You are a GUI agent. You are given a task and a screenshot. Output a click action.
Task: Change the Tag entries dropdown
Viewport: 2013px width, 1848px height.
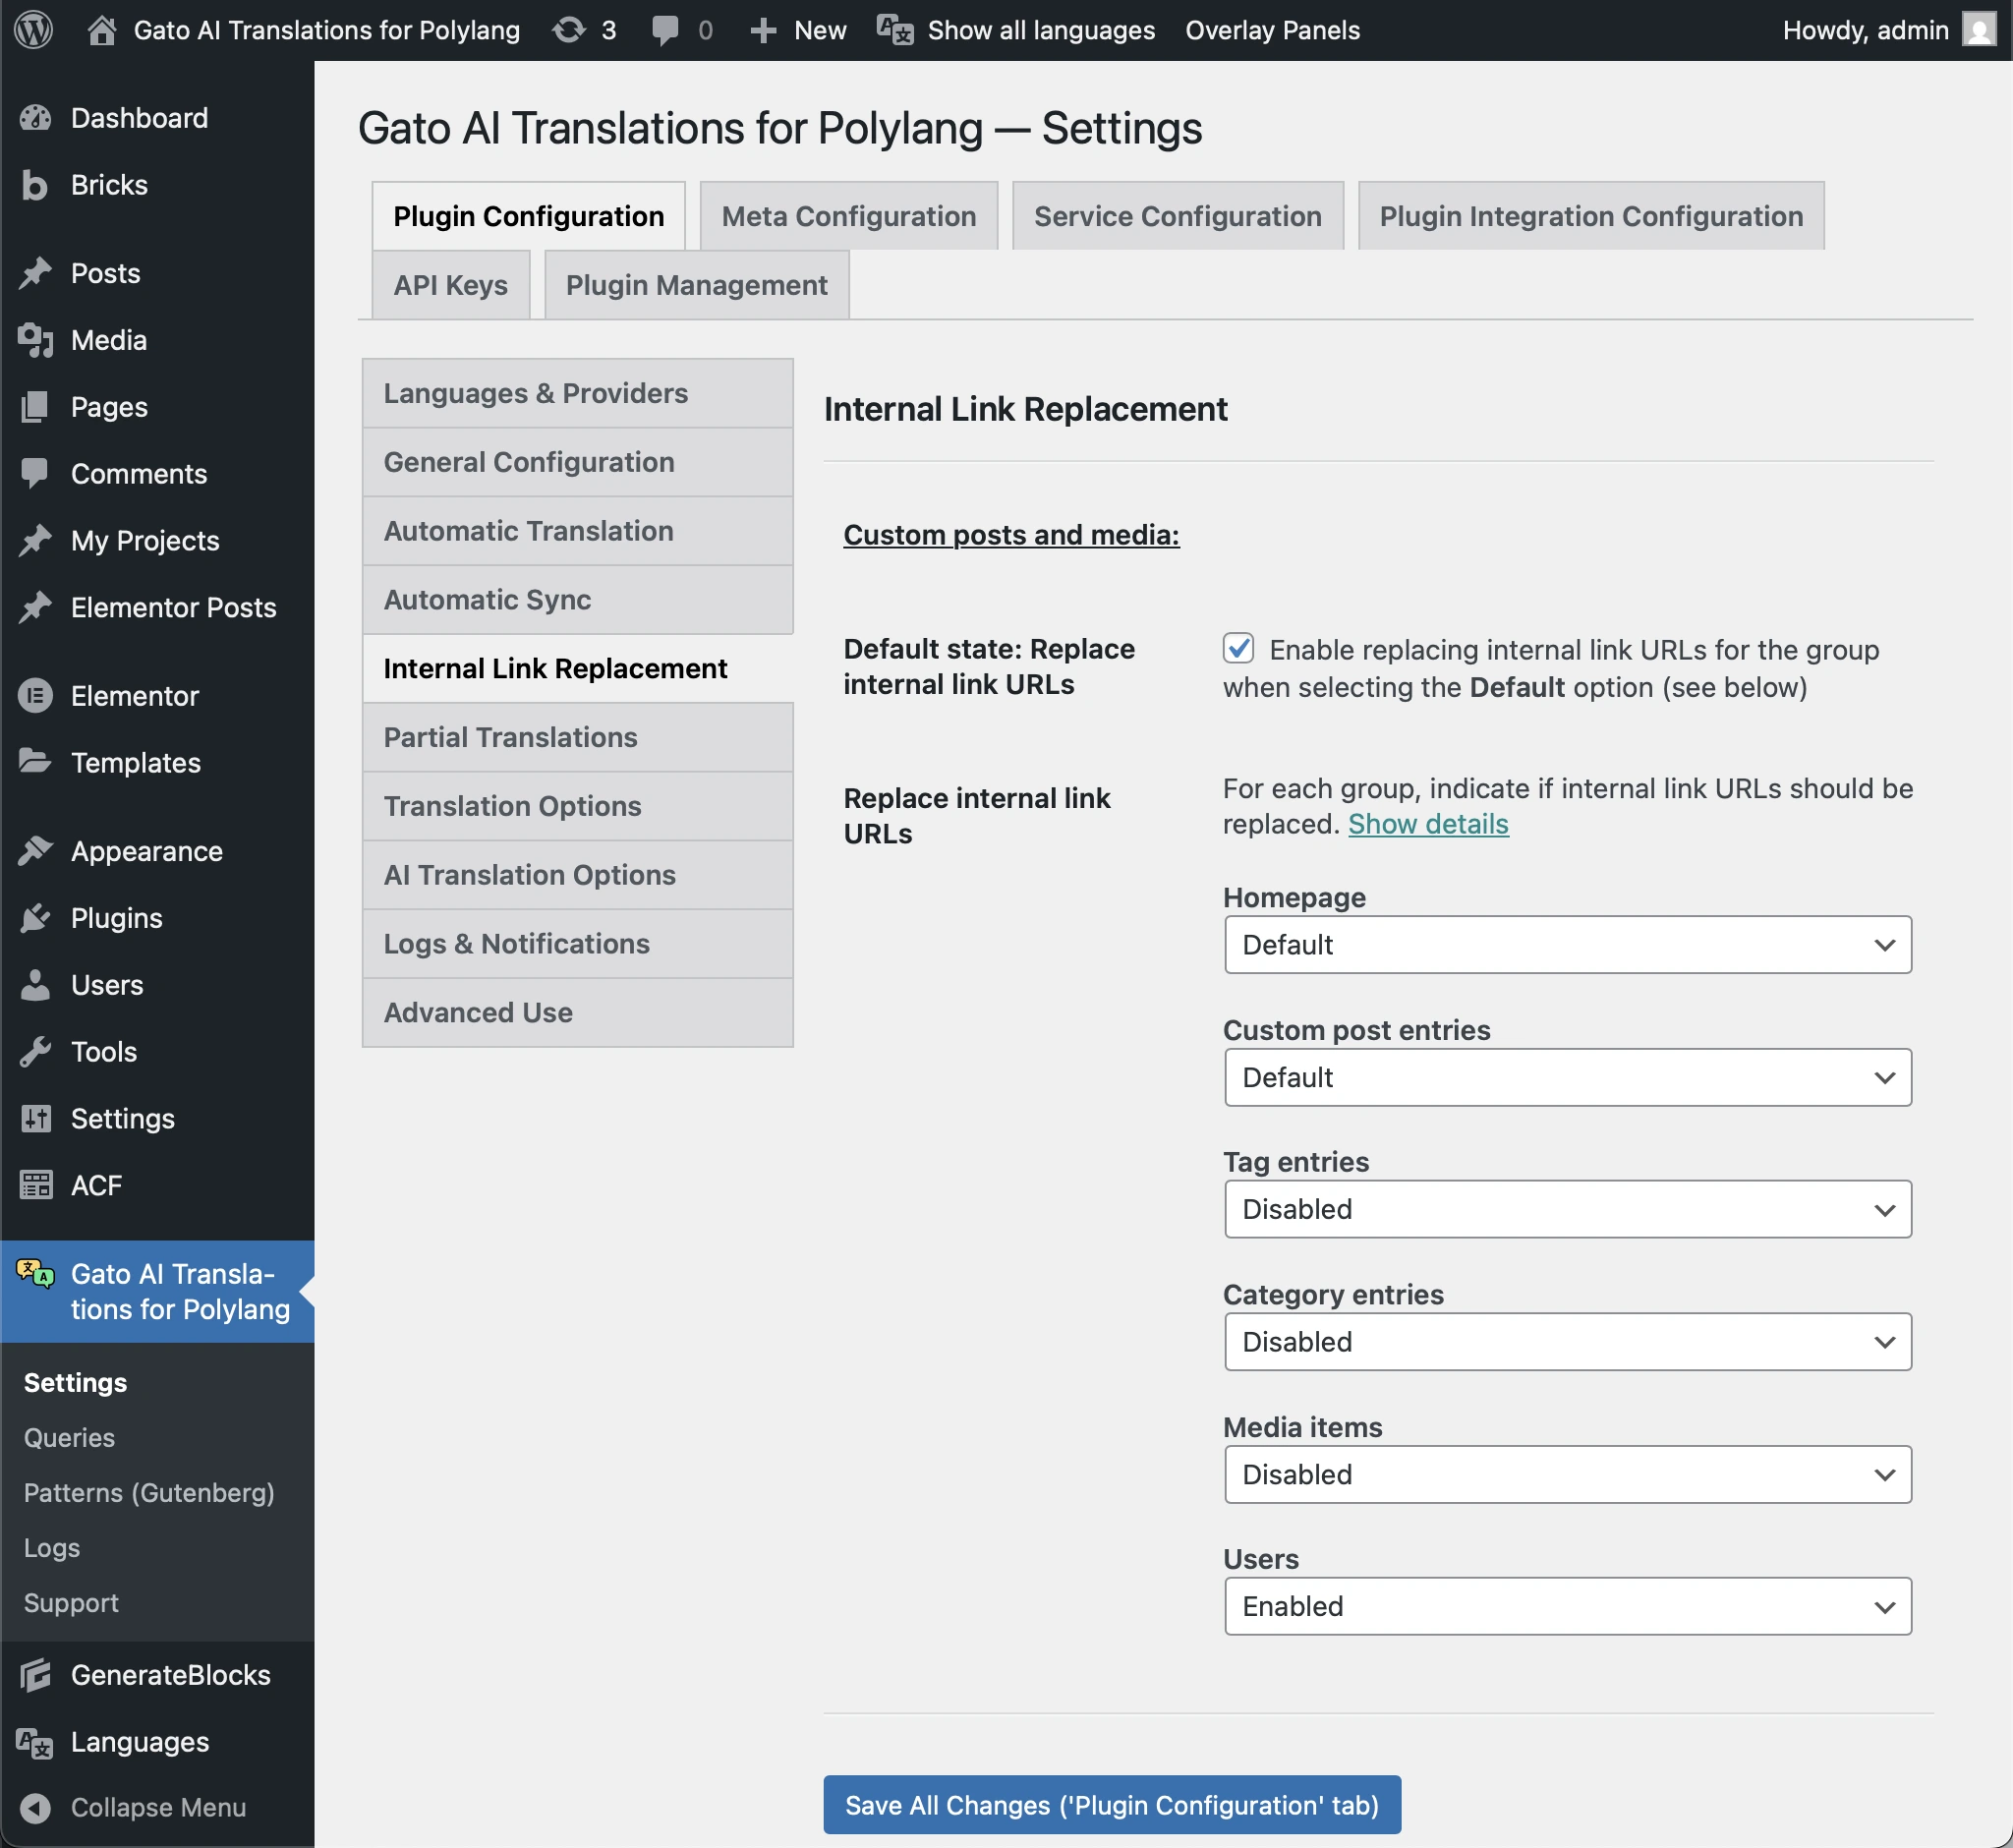pos(1566,1209)
